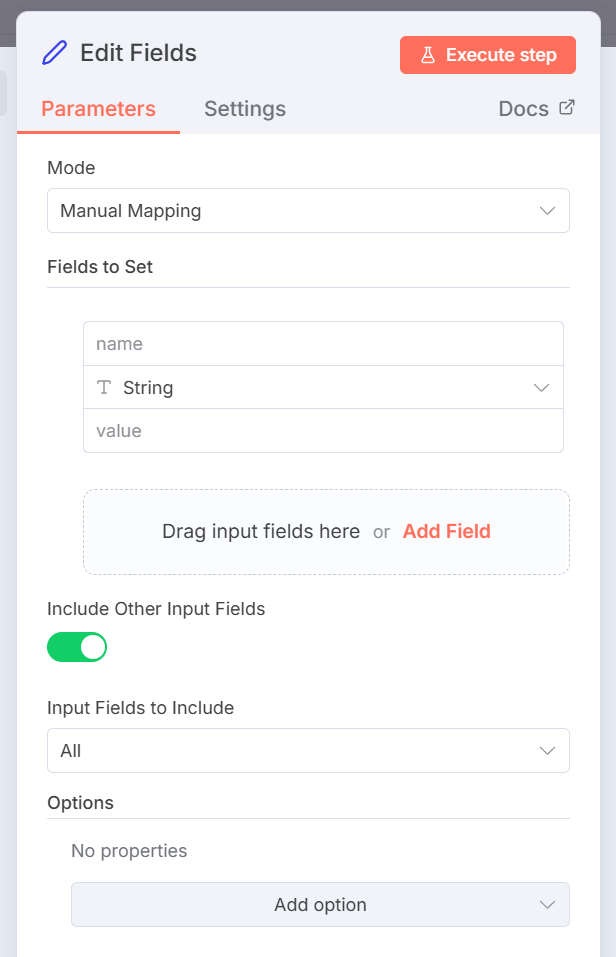Click the pencil icon beside Edit Fields

point(54,53)
